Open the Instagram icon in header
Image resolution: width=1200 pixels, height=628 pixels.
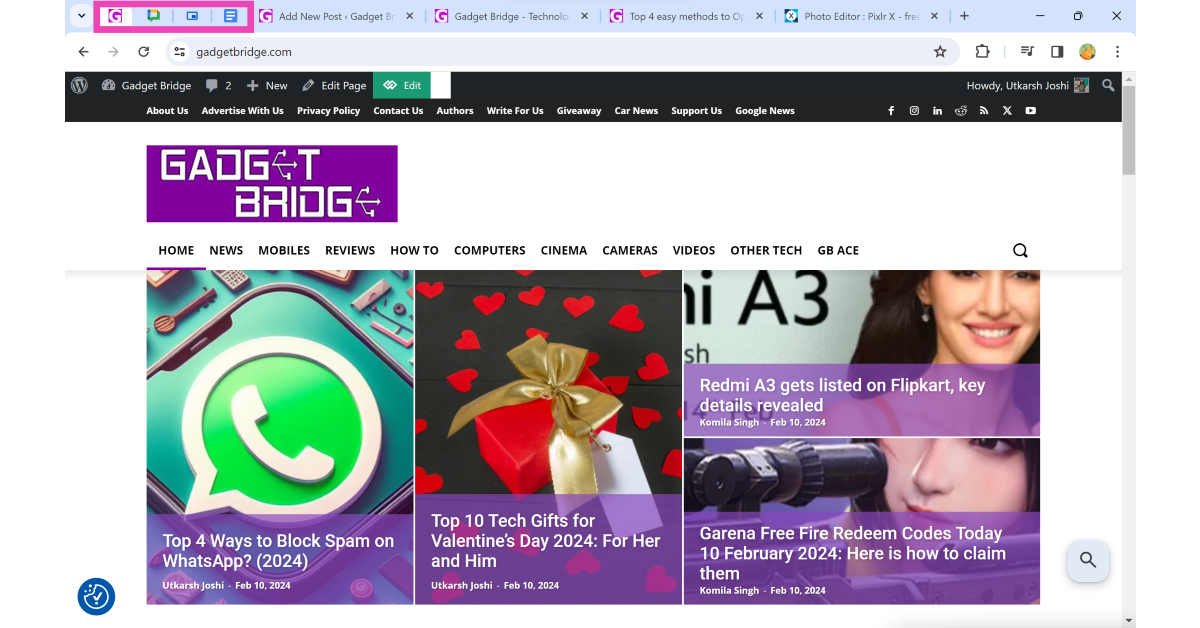914,111
